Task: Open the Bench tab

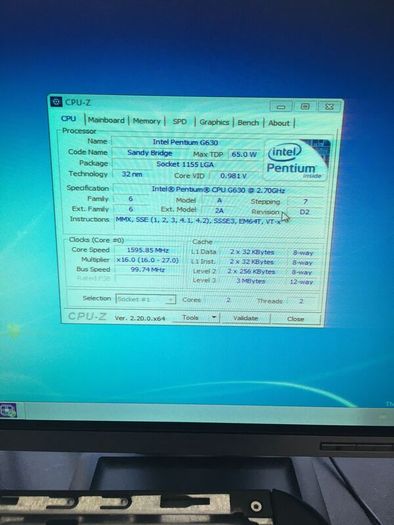Action: pos(248,123)
